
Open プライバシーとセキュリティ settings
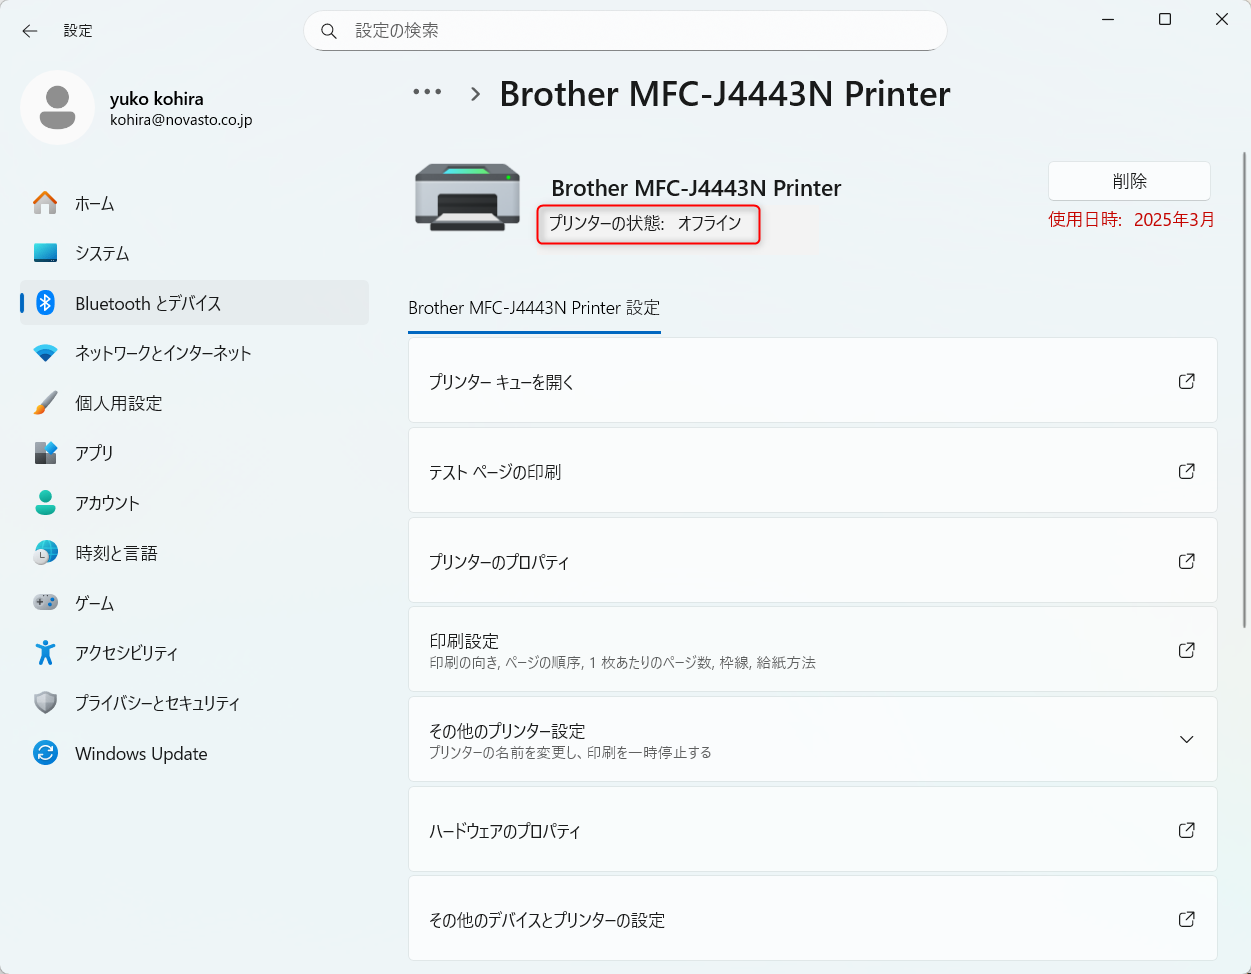(194, 703)
